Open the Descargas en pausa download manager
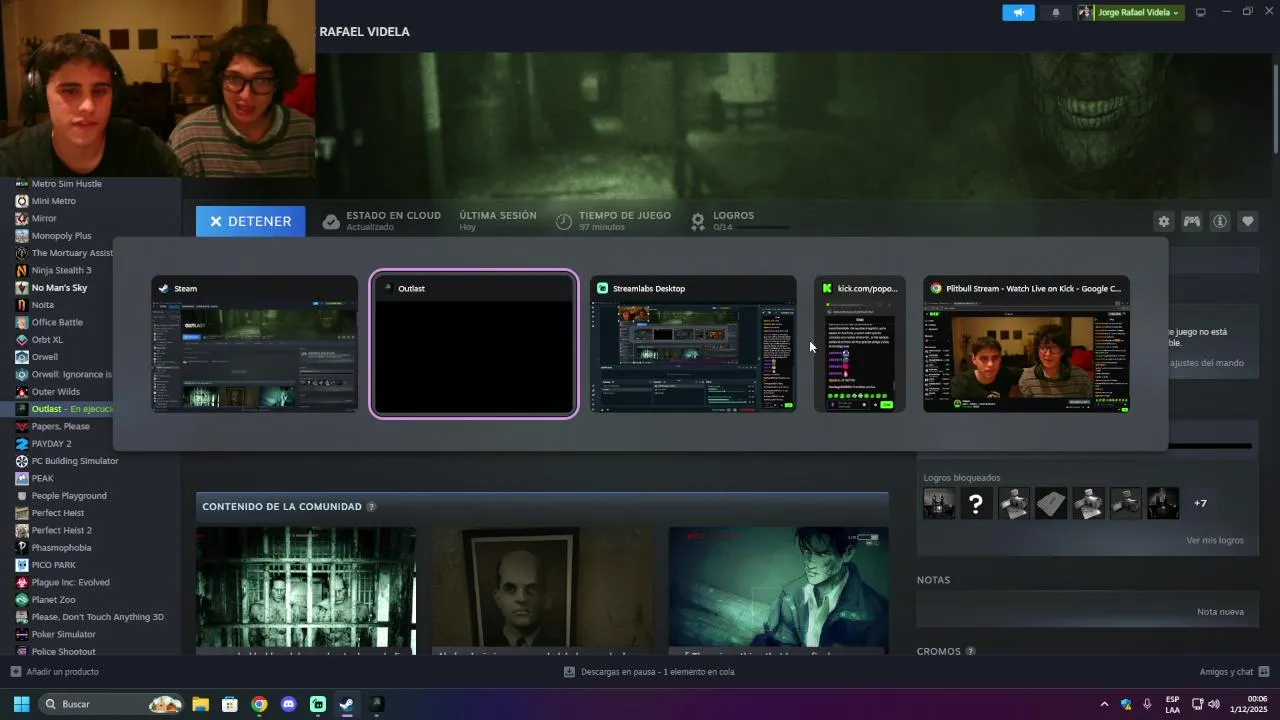Image resolution: width=1280 pixels, height=720 pixels. [649, 672]
